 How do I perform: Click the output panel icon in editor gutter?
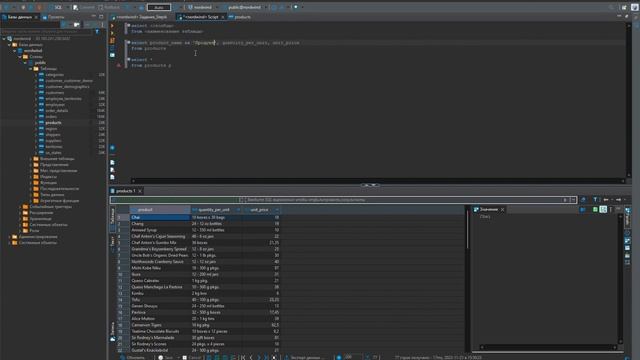coord(113,162)
